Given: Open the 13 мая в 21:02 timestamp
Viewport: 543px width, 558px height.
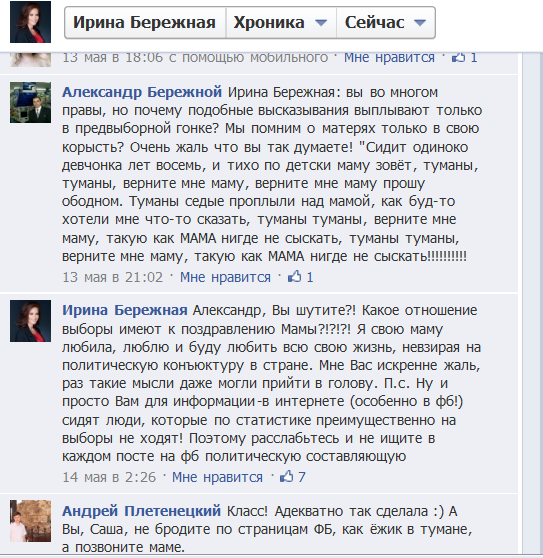Looking at the screenshot, I should 112,277.
